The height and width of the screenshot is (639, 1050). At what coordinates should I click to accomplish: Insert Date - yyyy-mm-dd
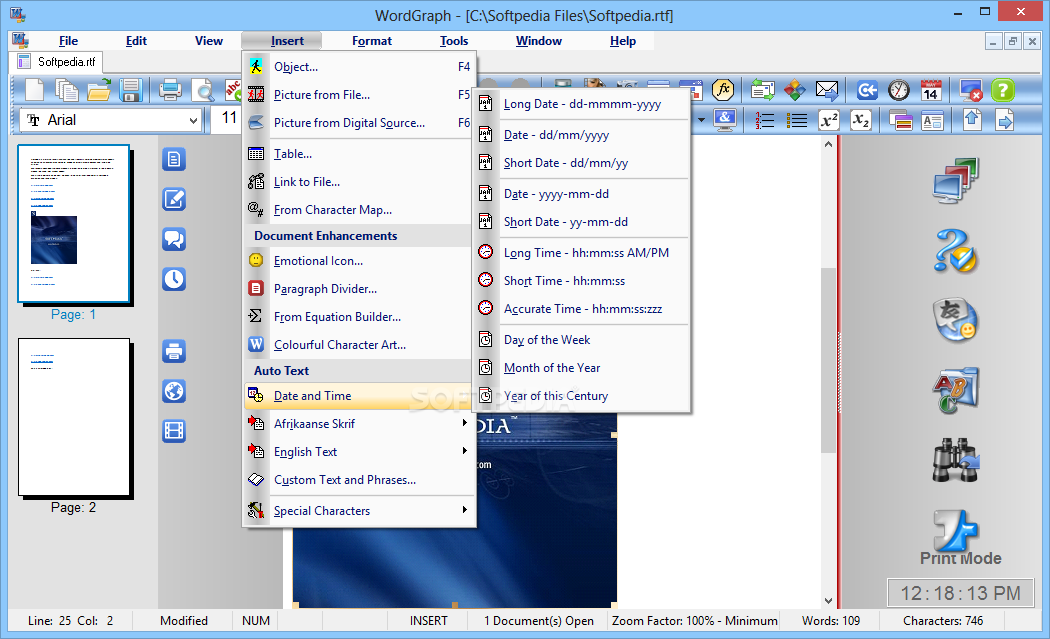pos(582,194)
